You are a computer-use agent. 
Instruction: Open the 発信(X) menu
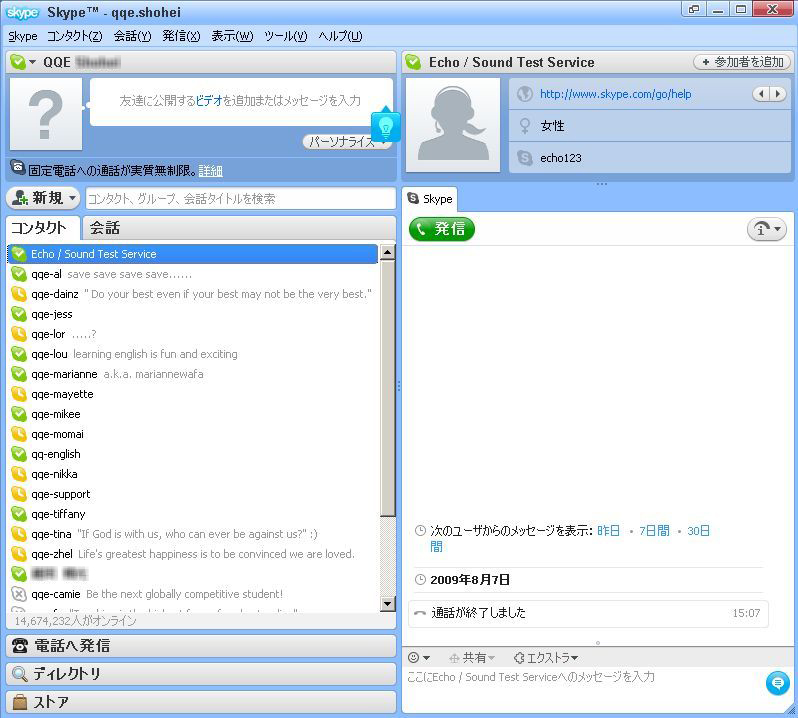point(181,36)
